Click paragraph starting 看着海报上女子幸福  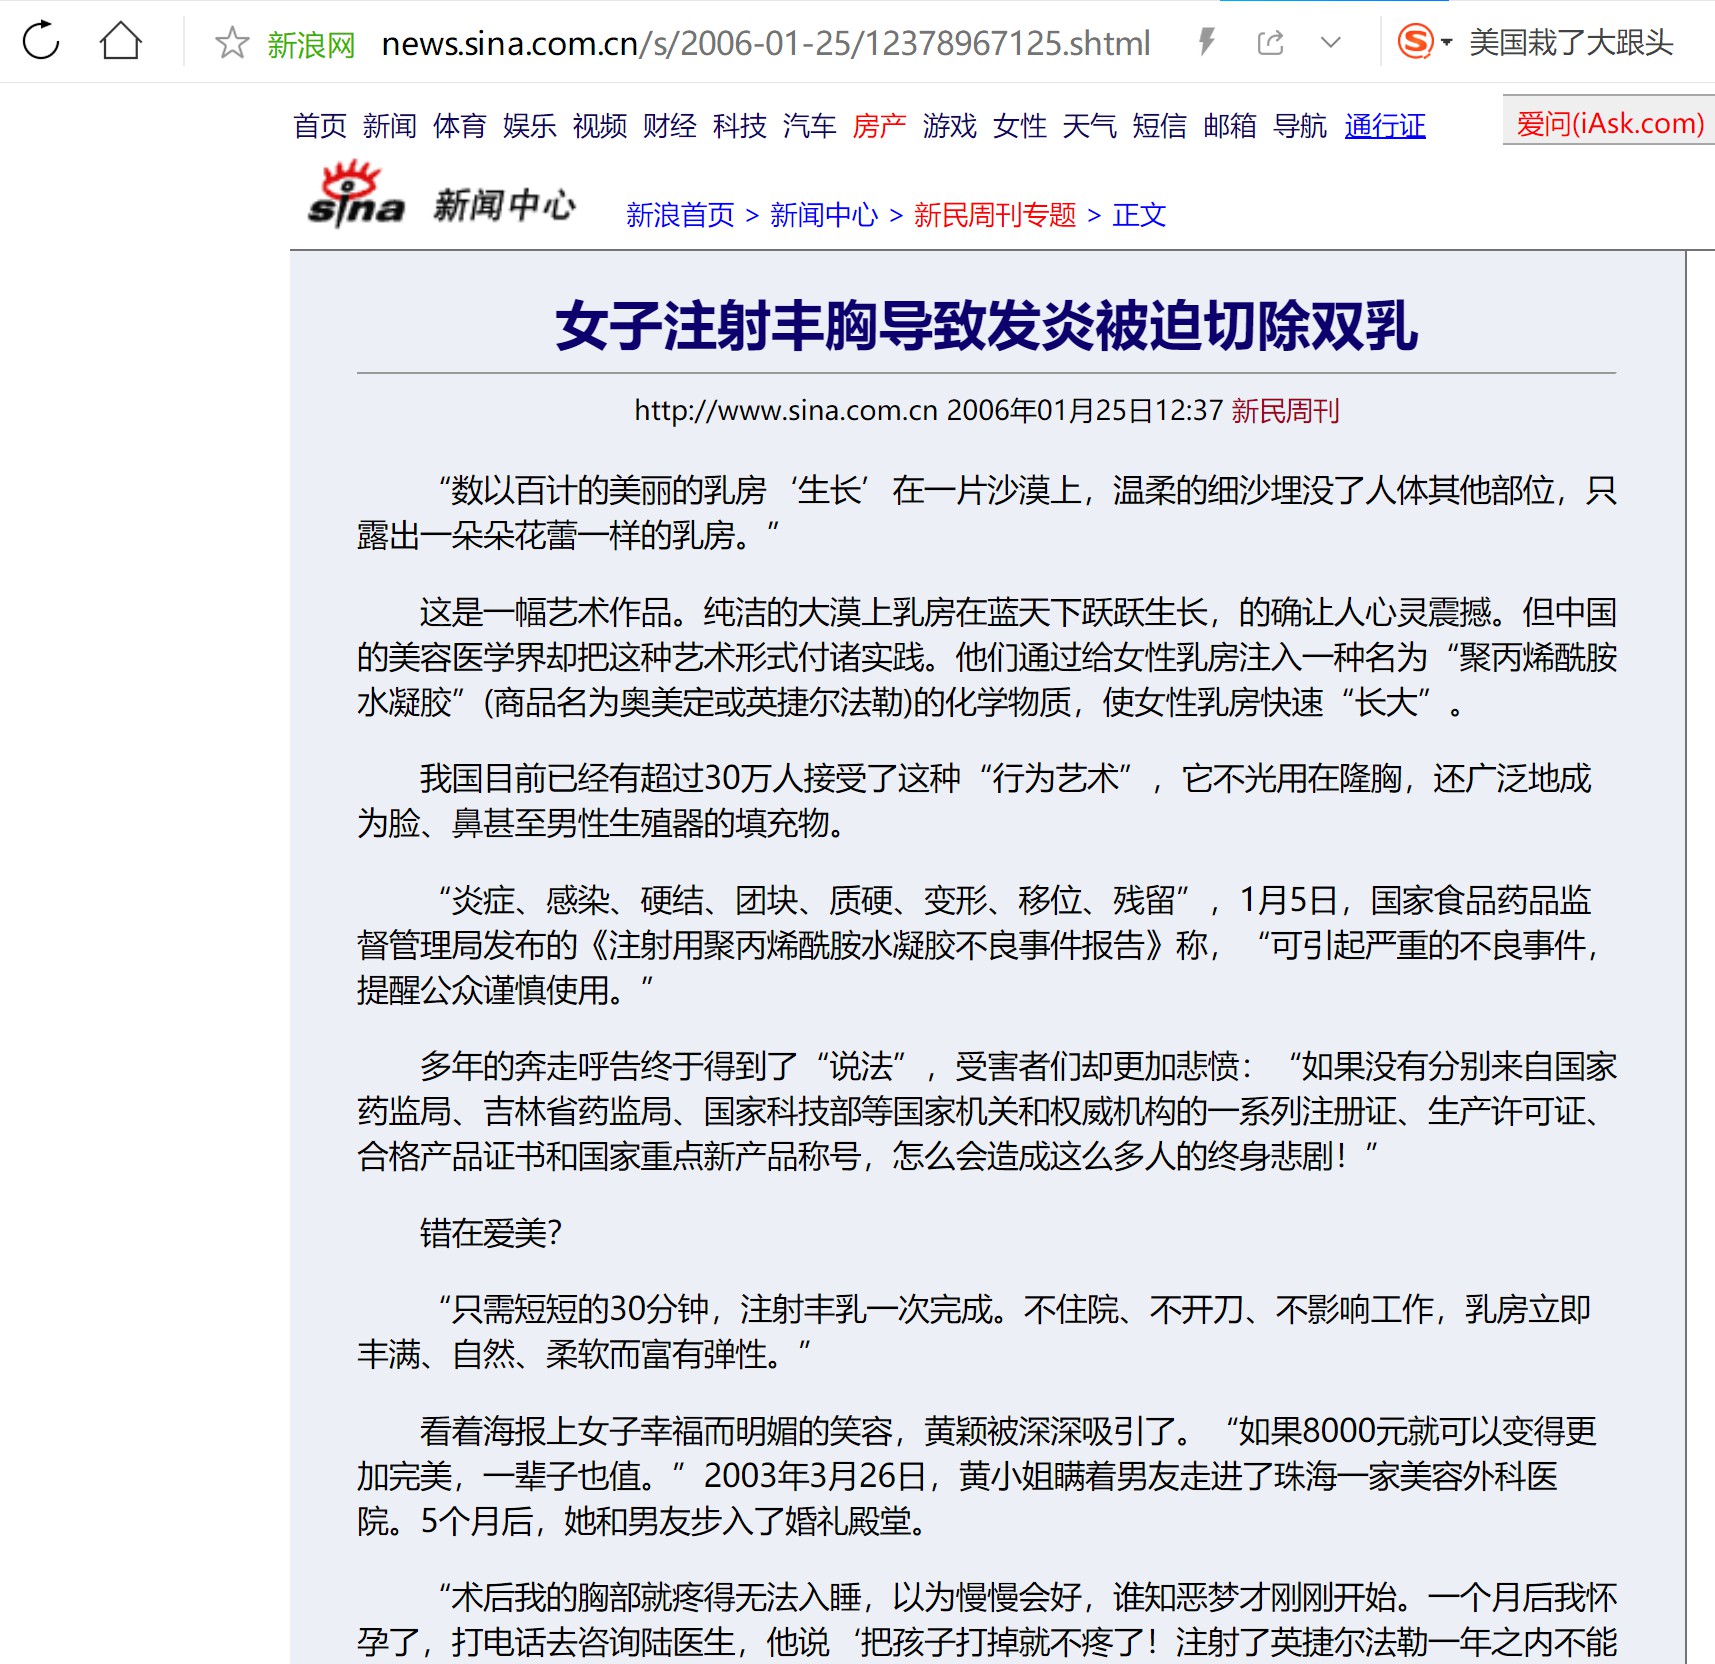[976, 1476]
